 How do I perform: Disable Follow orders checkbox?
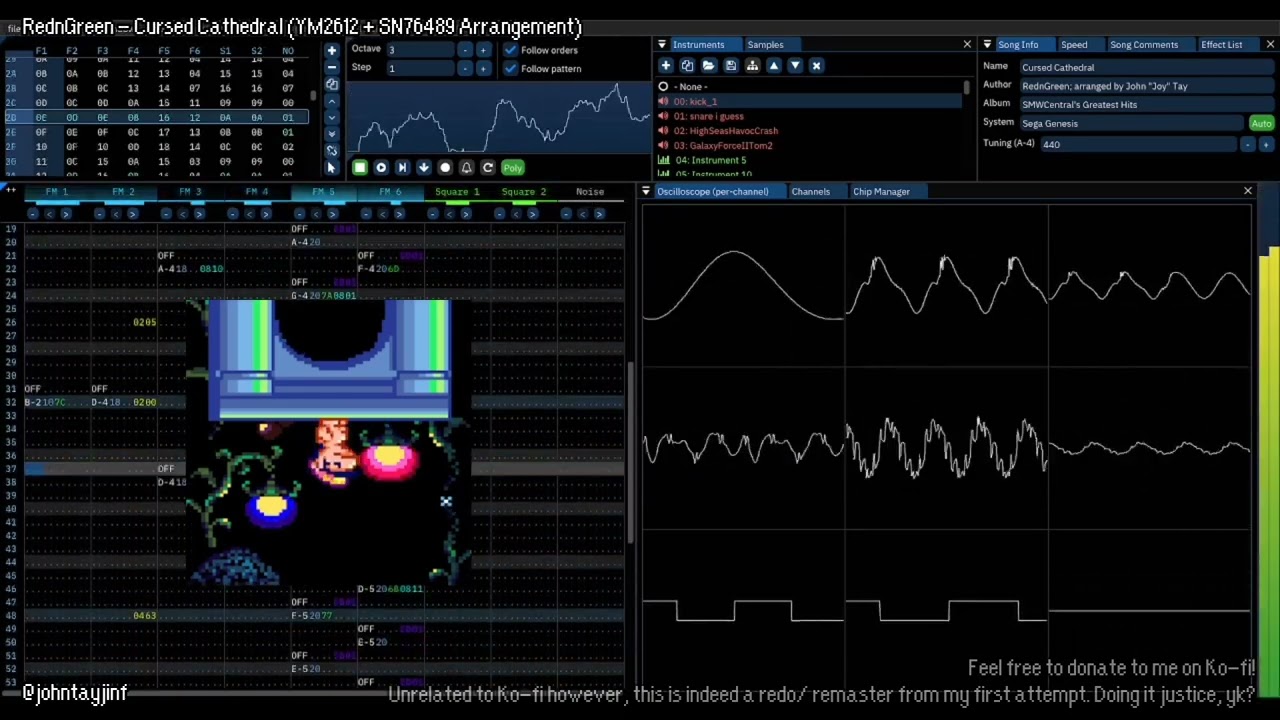pos(511,50)
